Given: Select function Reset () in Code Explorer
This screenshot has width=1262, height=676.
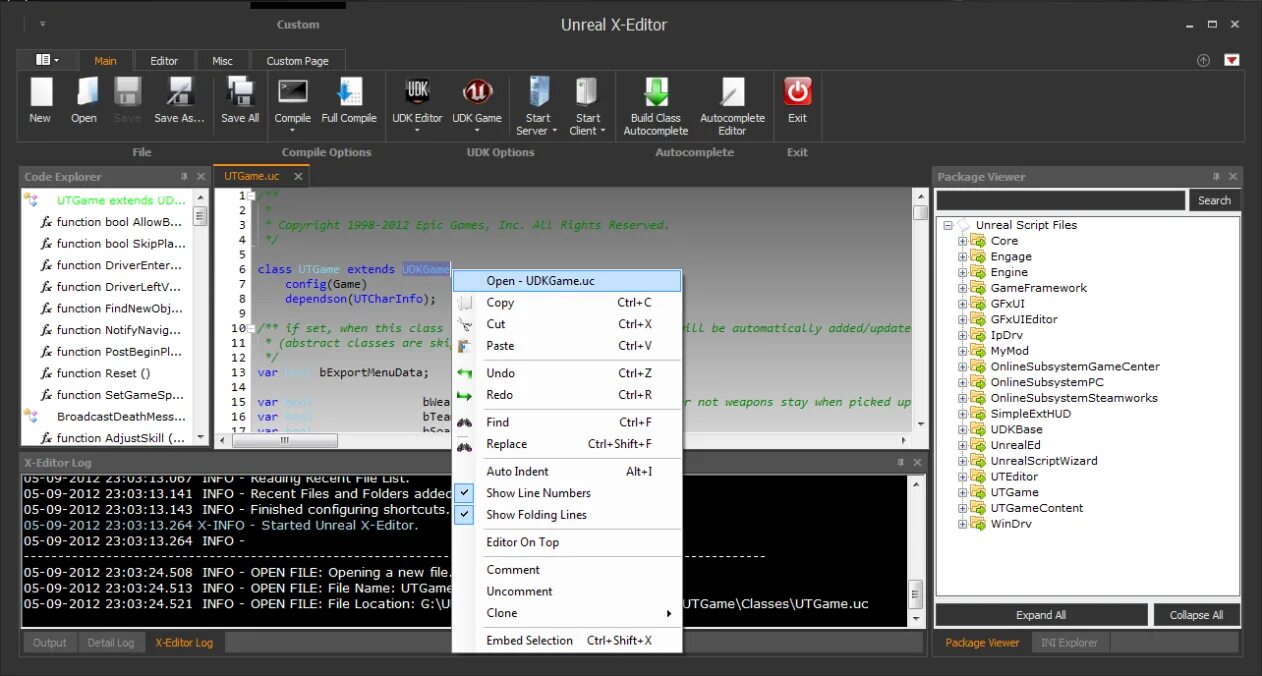Looking at the screenshot, I should (103, 373).
